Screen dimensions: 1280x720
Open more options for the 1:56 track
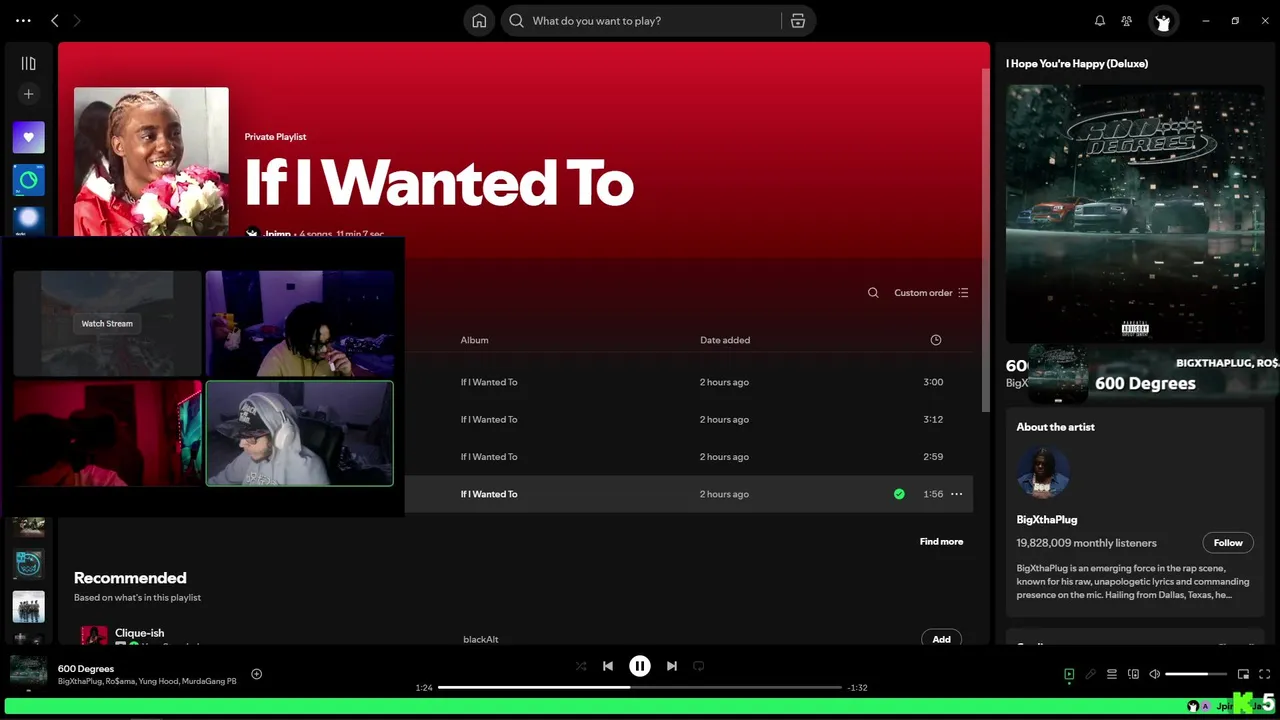(x=957, y=494)
